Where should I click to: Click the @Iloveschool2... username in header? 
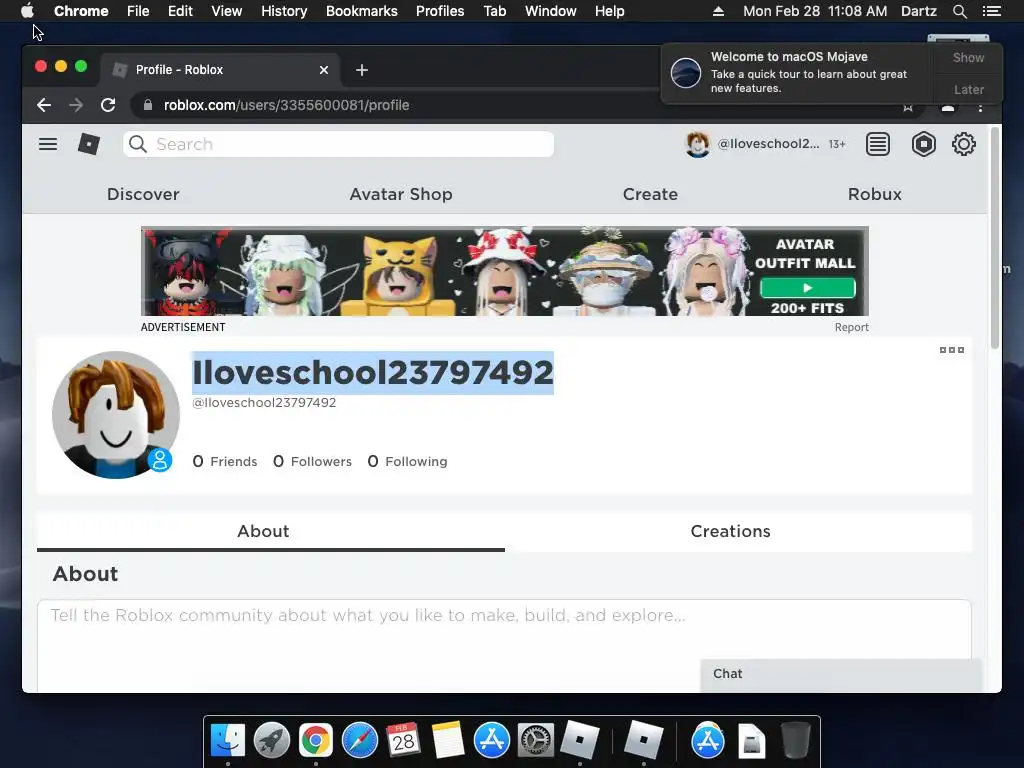point(768,144)
